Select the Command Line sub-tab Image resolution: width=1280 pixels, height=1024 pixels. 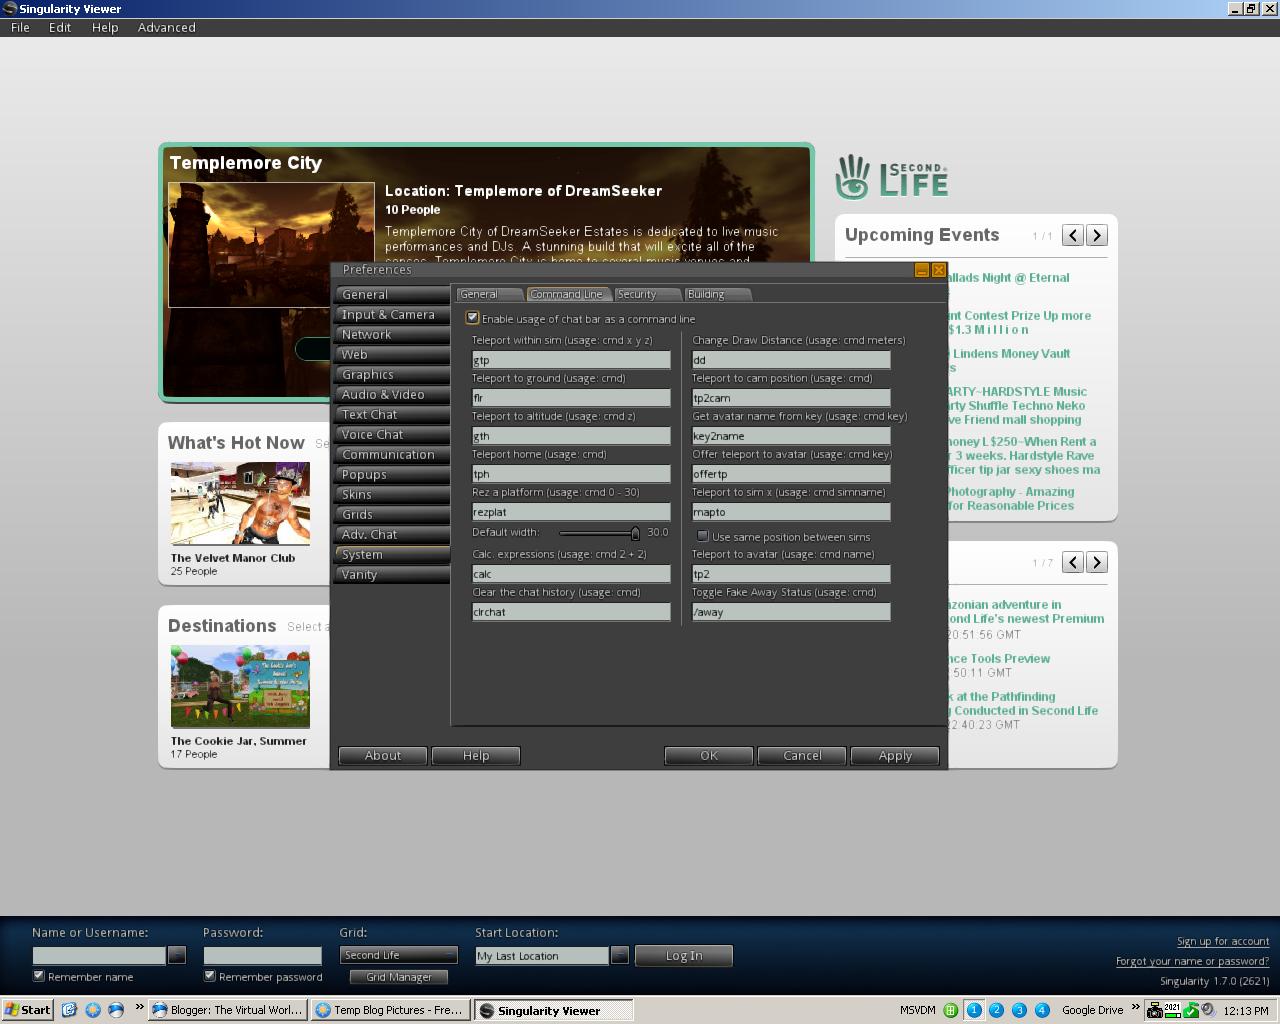[567, 294]
